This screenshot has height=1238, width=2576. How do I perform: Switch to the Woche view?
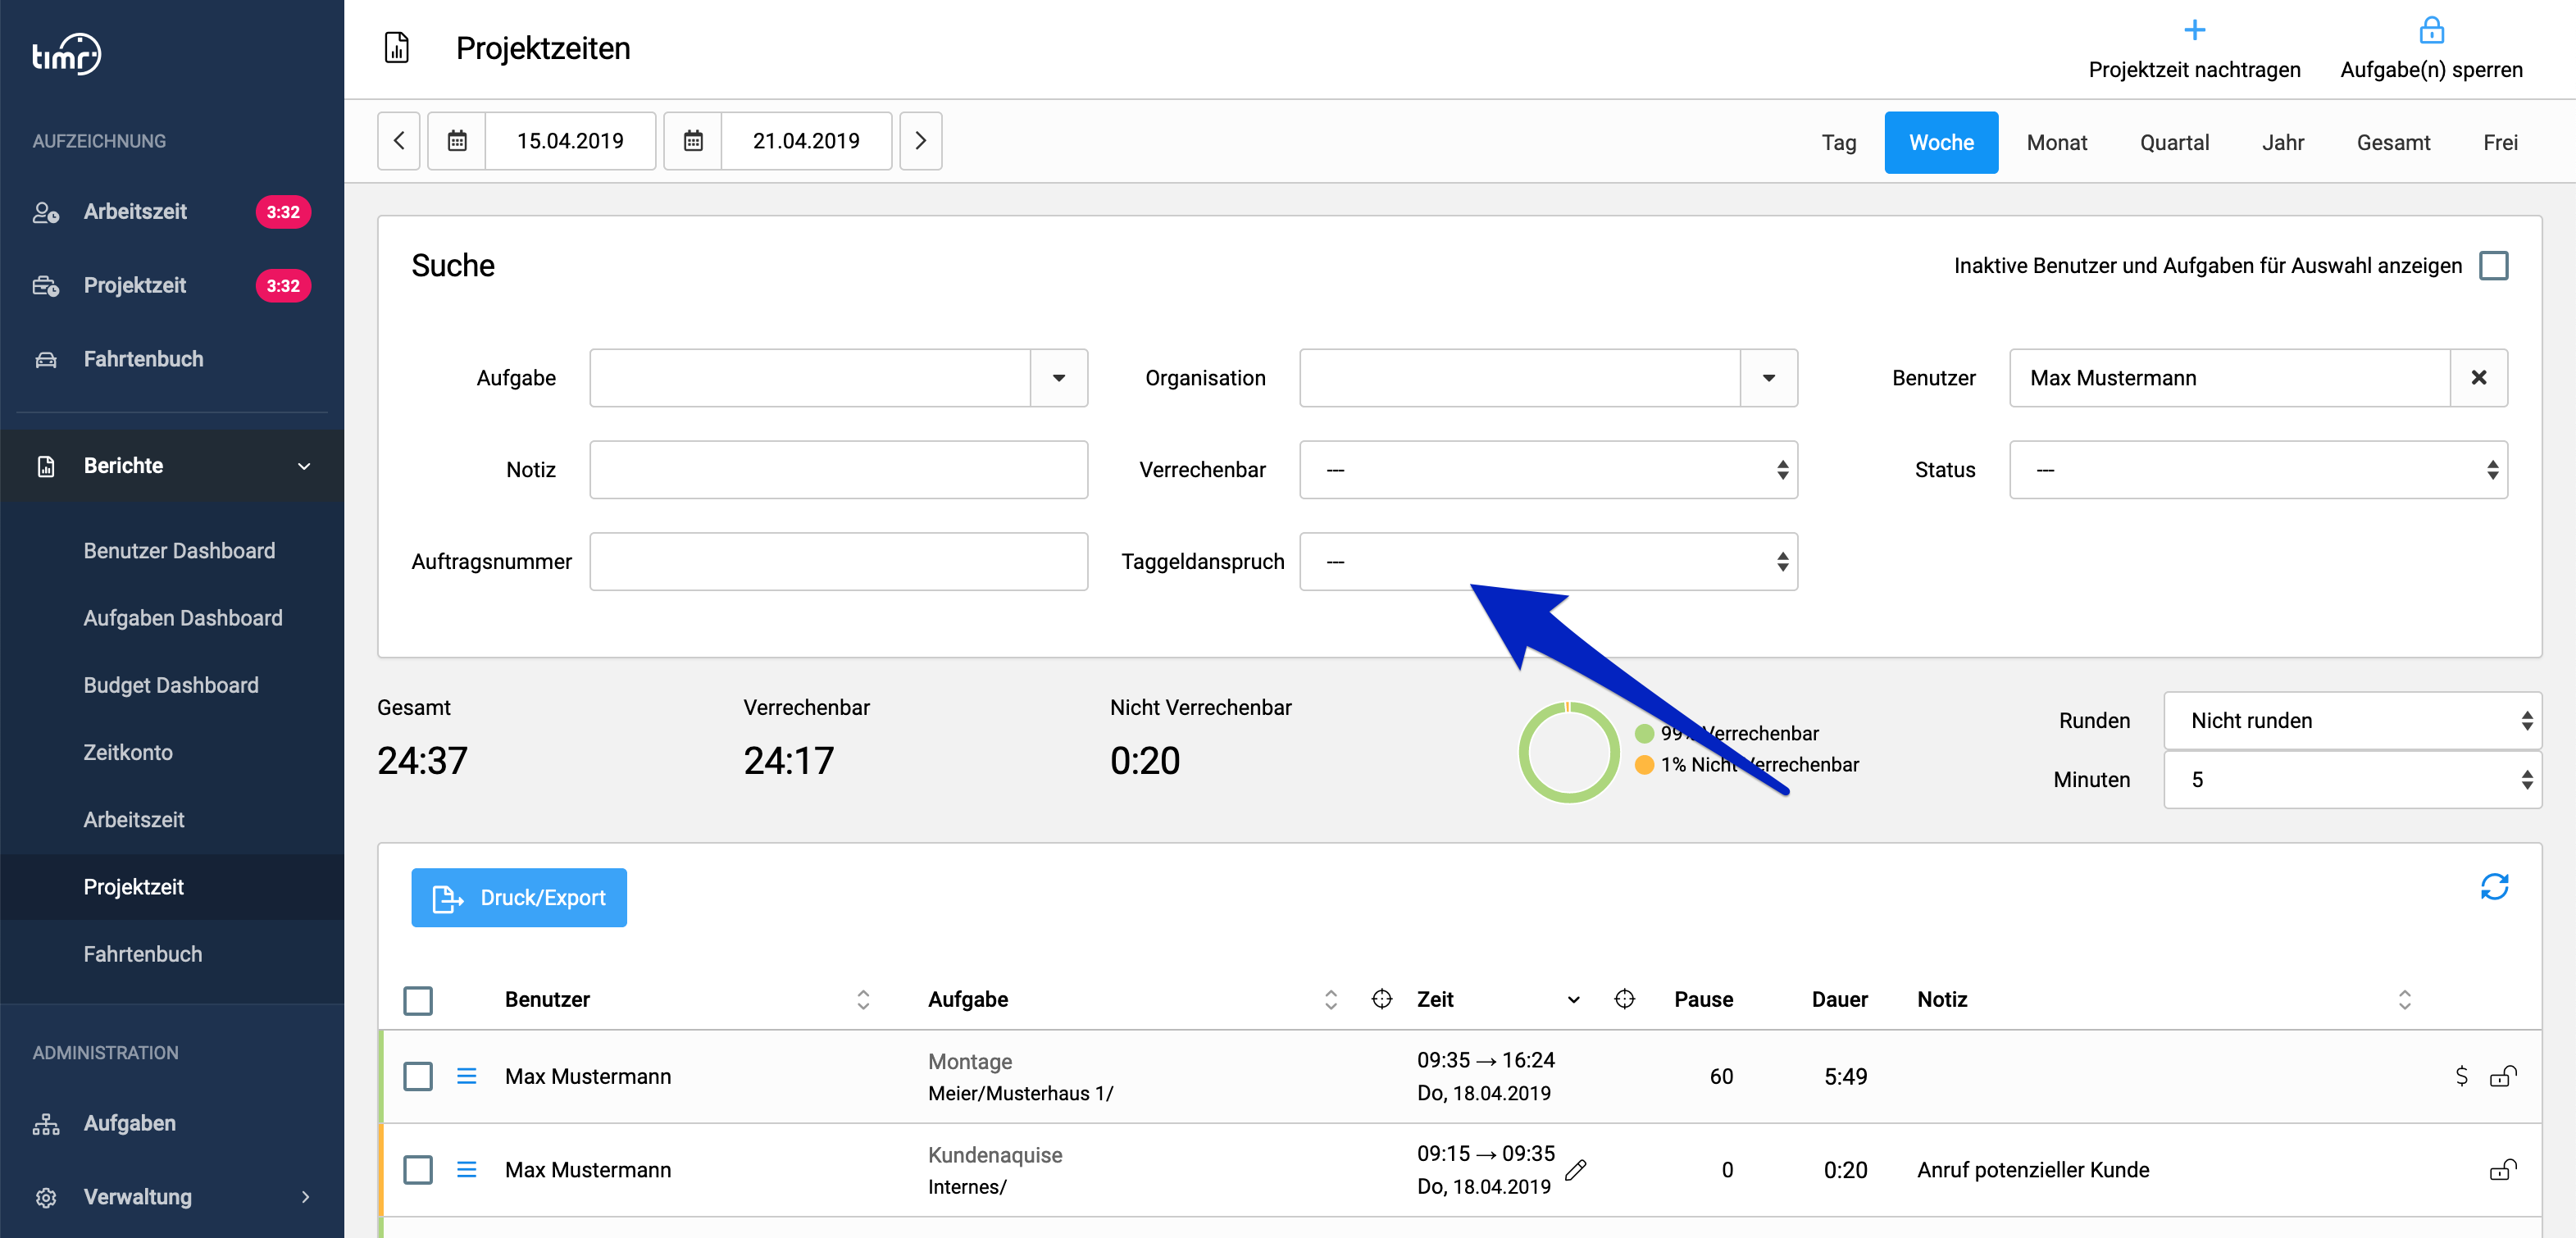(1941, 142)
